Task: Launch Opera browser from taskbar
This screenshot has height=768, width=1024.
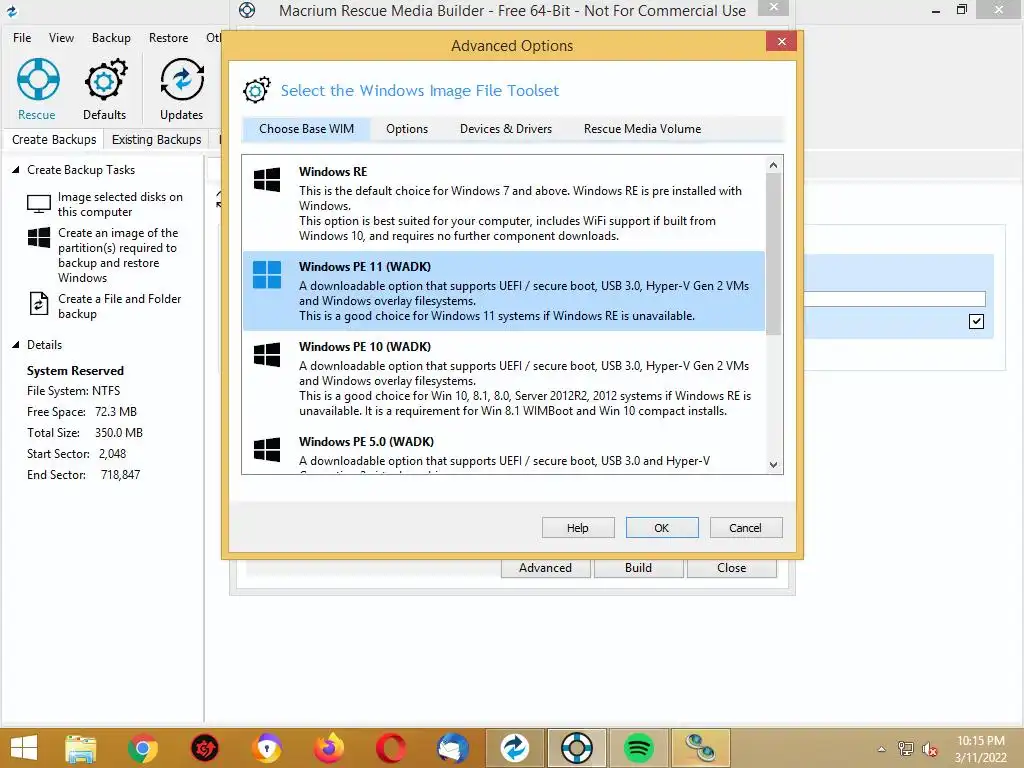Action: 391,748
